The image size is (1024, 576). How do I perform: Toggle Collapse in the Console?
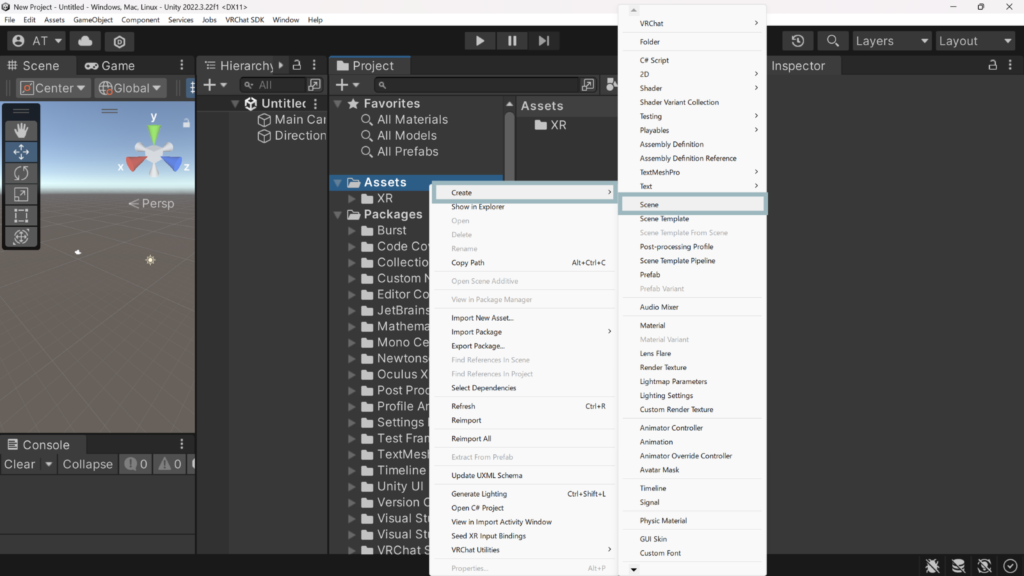87,464
